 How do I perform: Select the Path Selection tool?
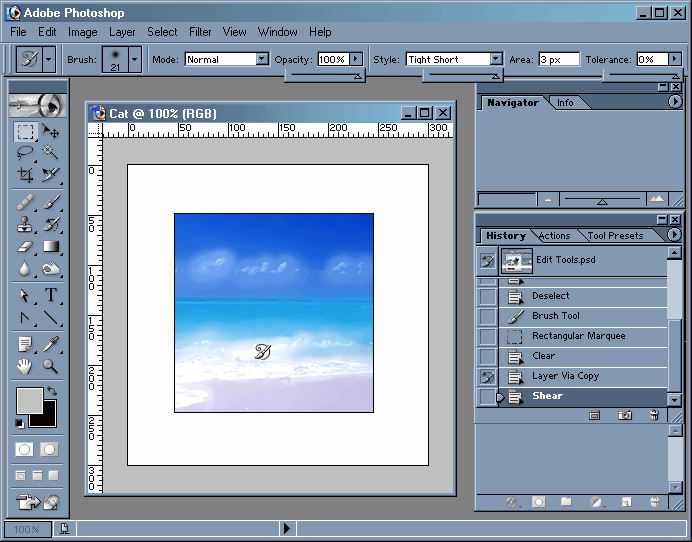25,295
